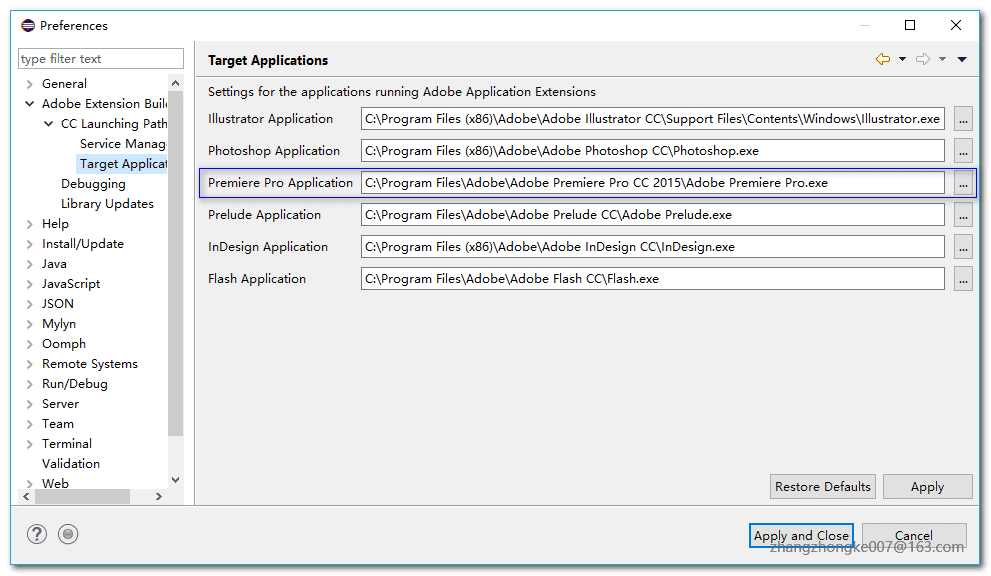Click the type filter text field

[101, 59]
